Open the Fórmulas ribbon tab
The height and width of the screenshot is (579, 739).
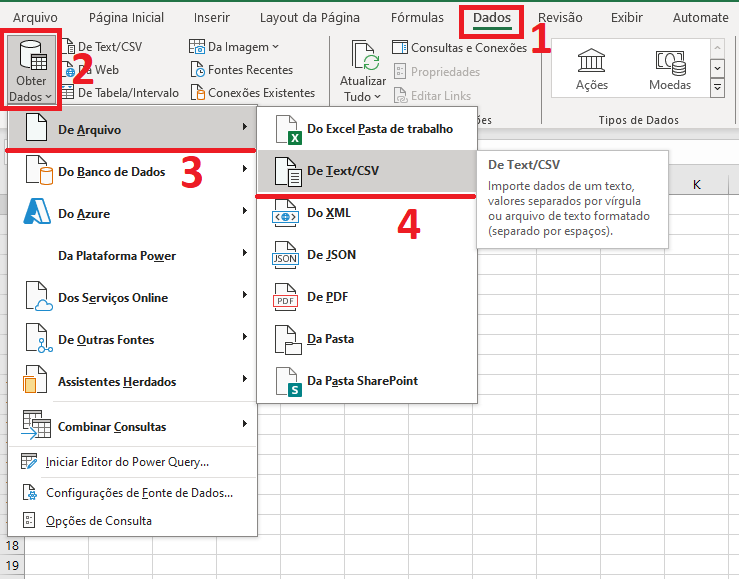coord(417,18)
